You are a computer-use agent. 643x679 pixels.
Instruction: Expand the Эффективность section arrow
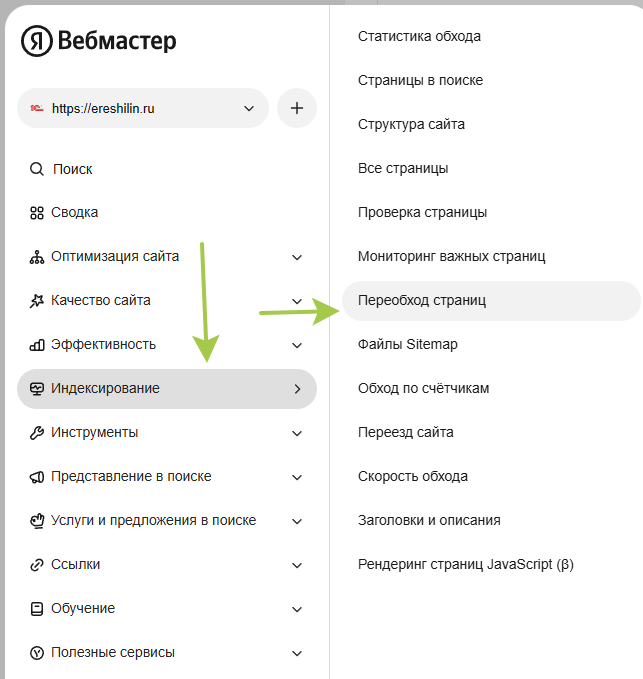click(x=297, y=345)
